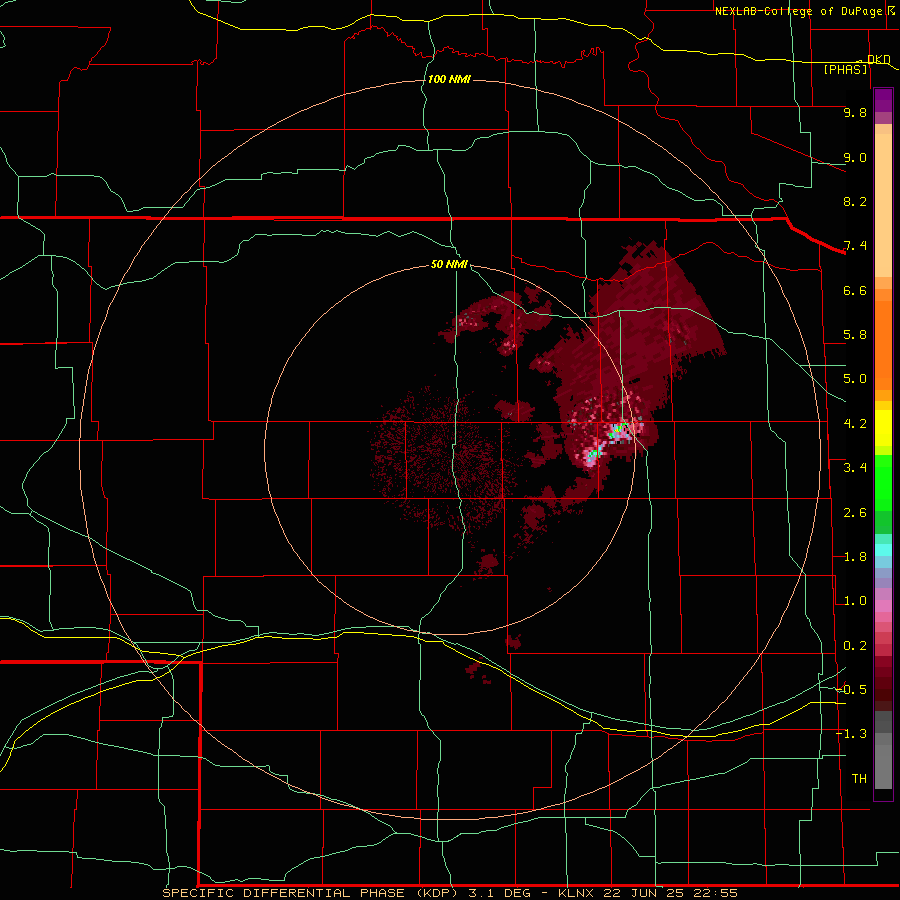Pick the light peach band of the color scale

883,205
